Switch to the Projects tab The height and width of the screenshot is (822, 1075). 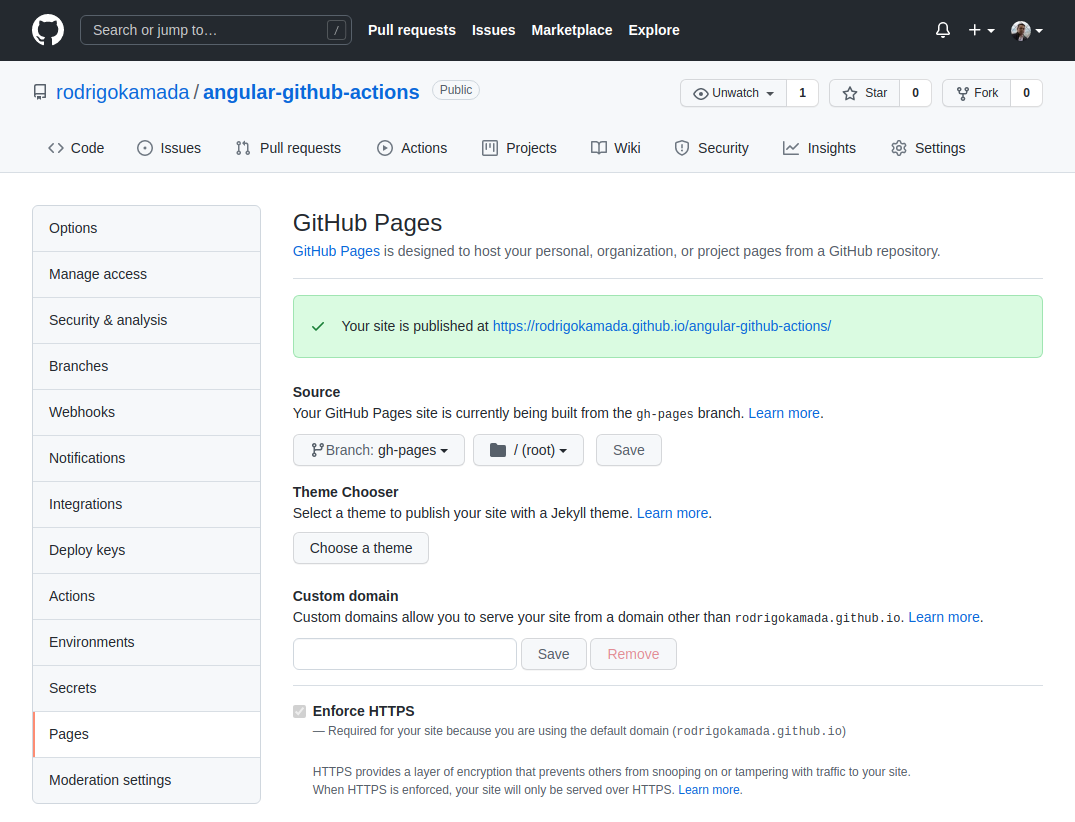click(519, 148)
